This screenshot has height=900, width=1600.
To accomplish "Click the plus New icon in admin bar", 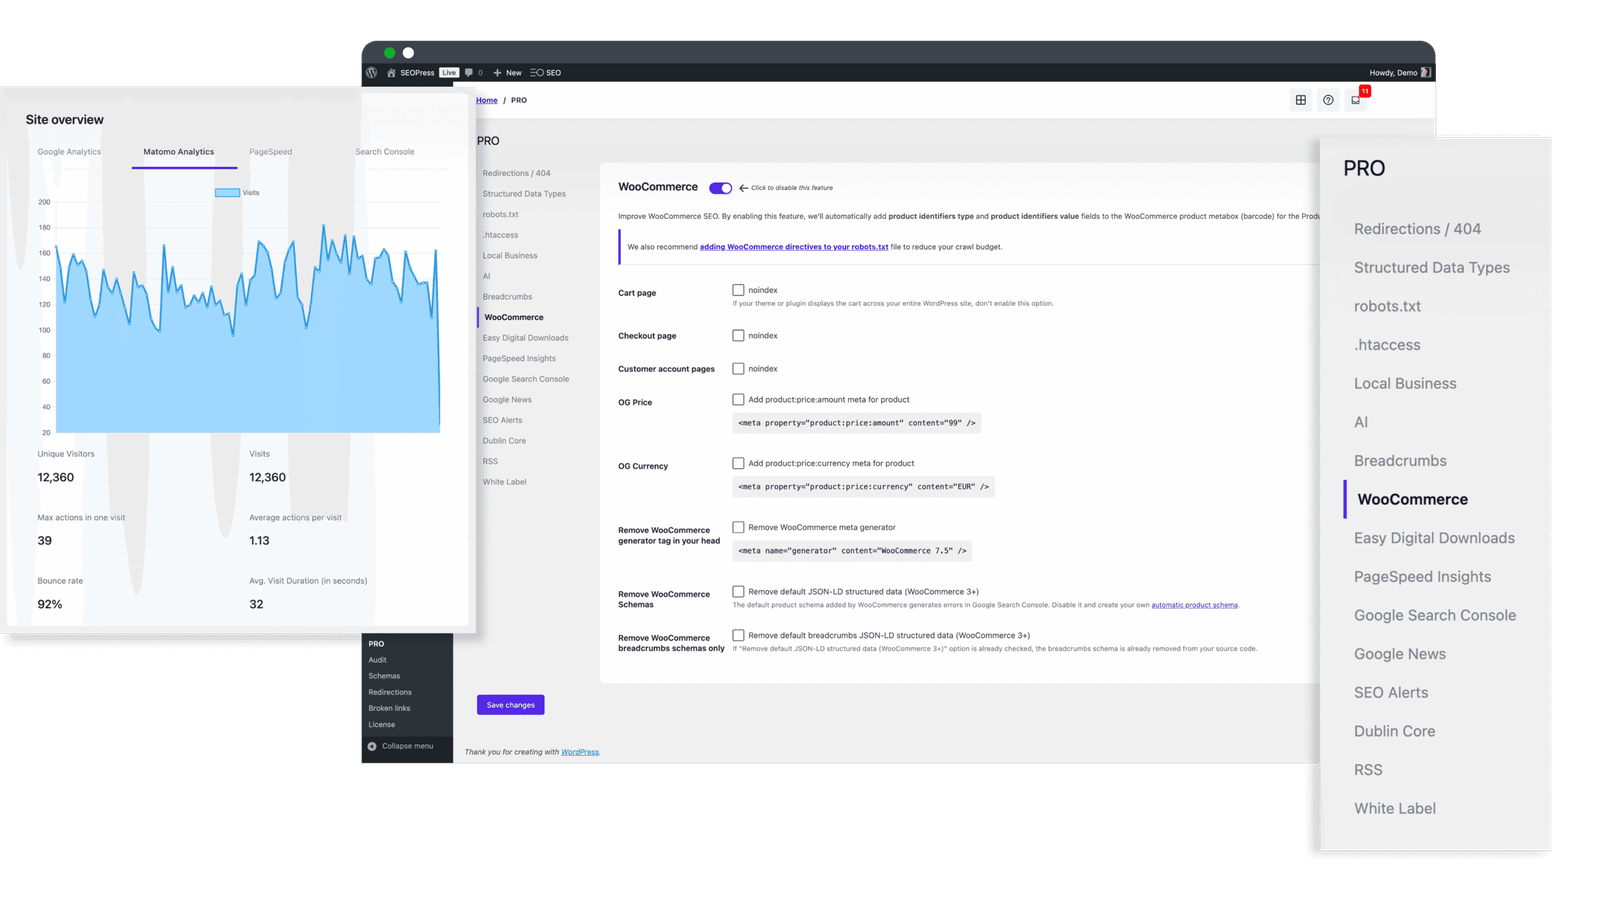I will [x=498, y=73].
